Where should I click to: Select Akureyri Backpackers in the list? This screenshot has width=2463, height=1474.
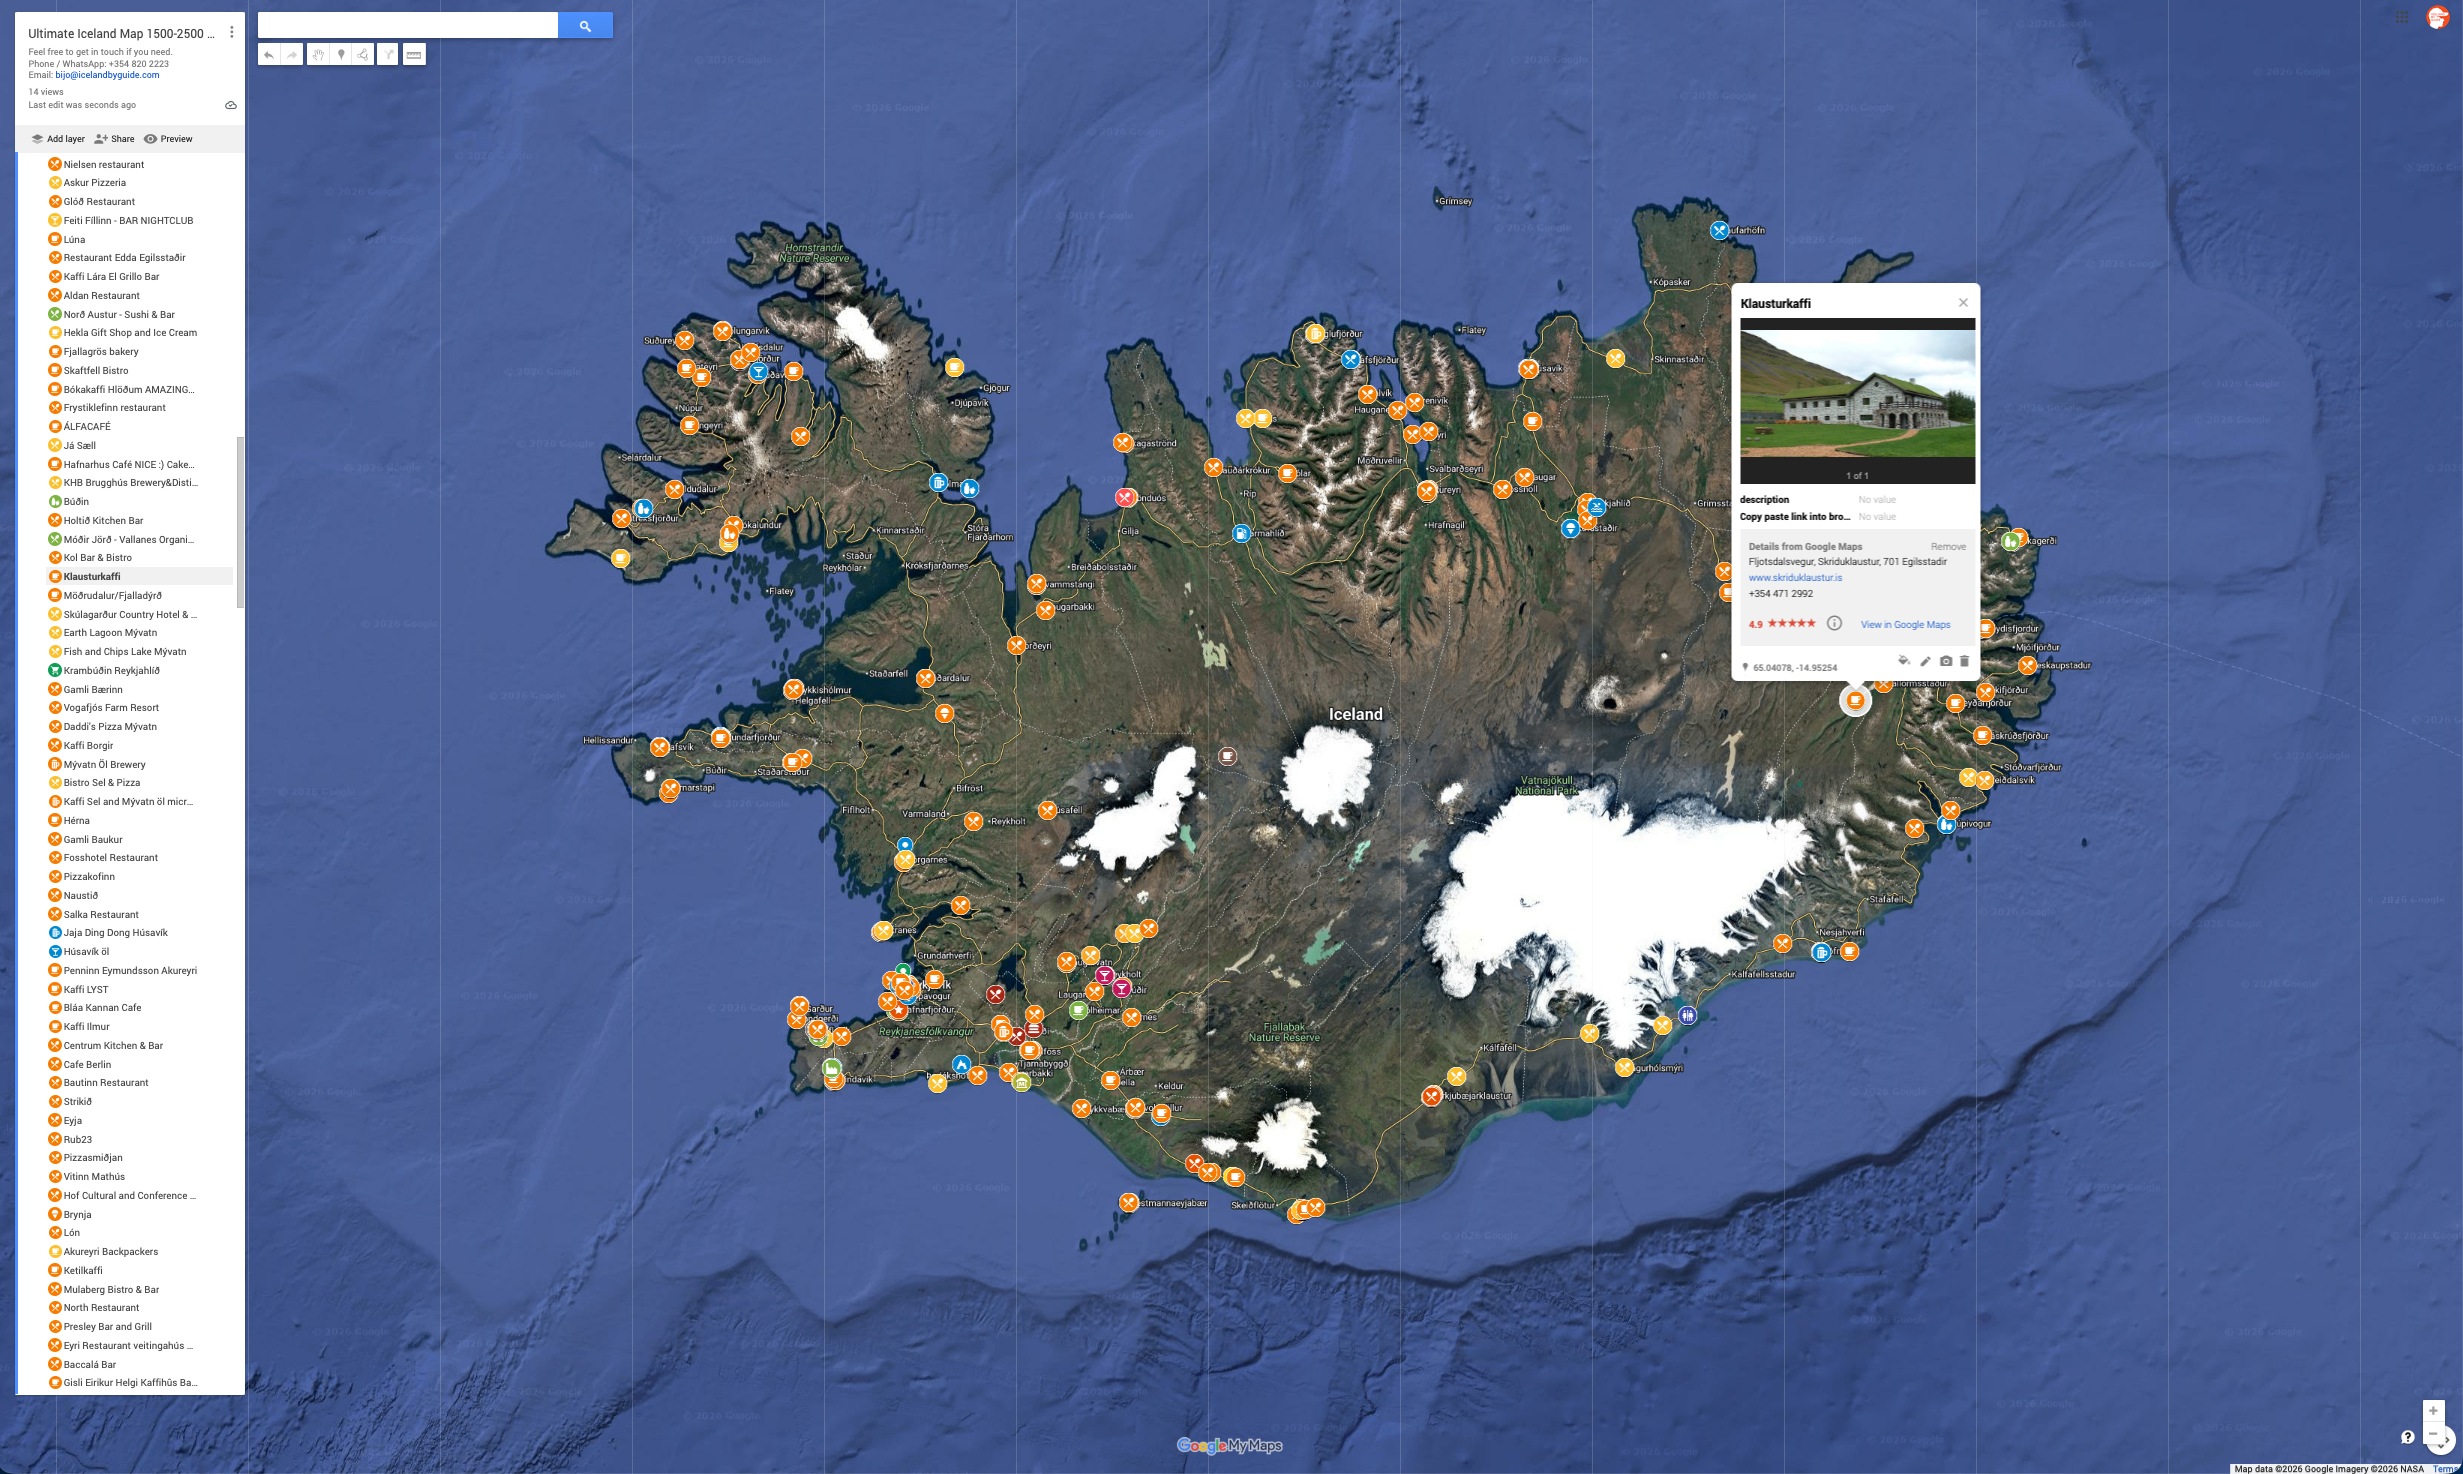pos(111,1252)
